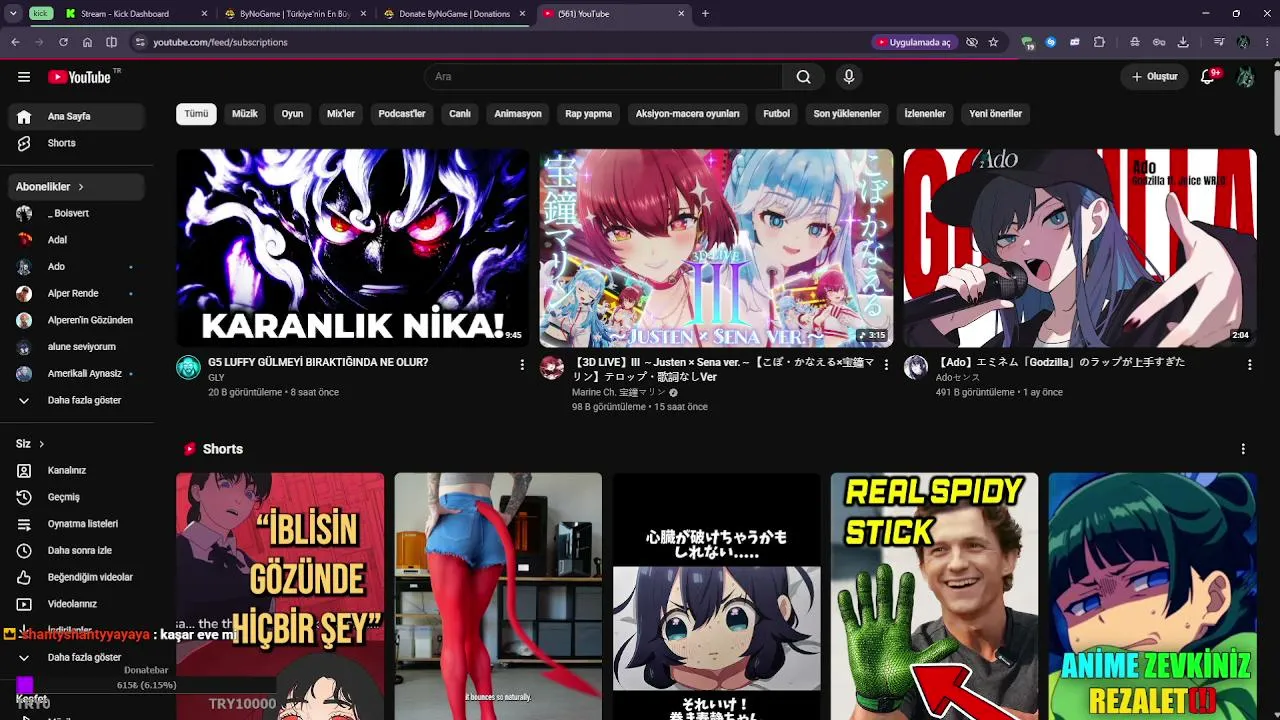The height and width of the screenshot is (720, 1280).
Task: Click the eye-slash icon in address bar
Action: (971, 42)
